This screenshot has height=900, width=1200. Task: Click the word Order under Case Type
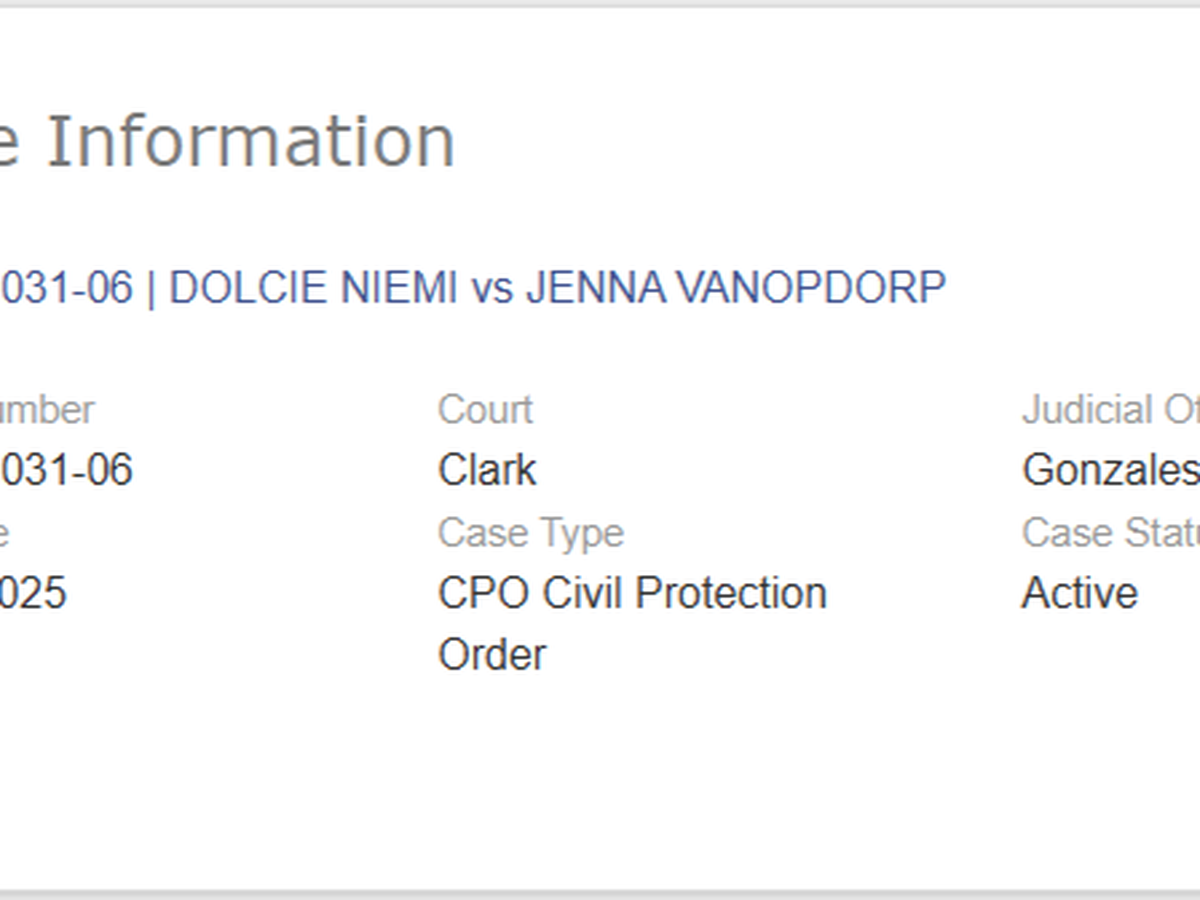point(492,655)
